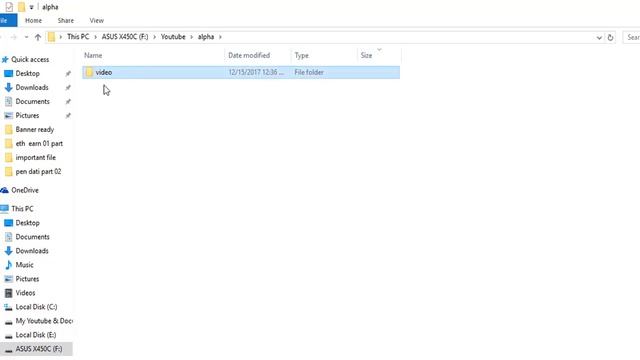Click the pin icon beside Desktop
The image size is (640, 360).
68,73
